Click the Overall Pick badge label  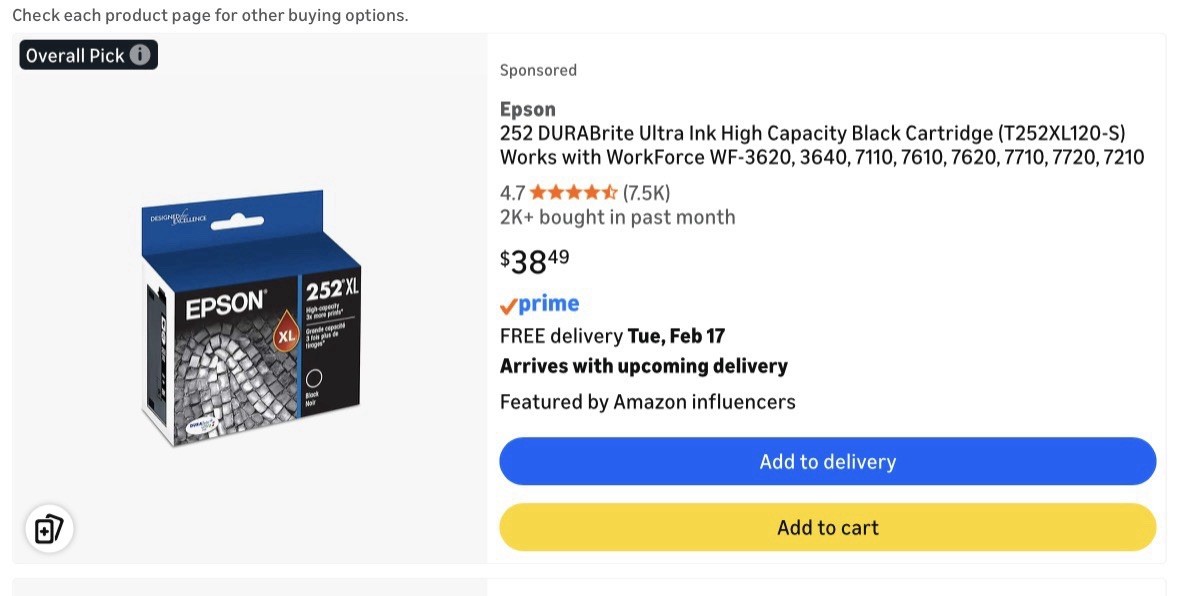click(x=75, y=55)
